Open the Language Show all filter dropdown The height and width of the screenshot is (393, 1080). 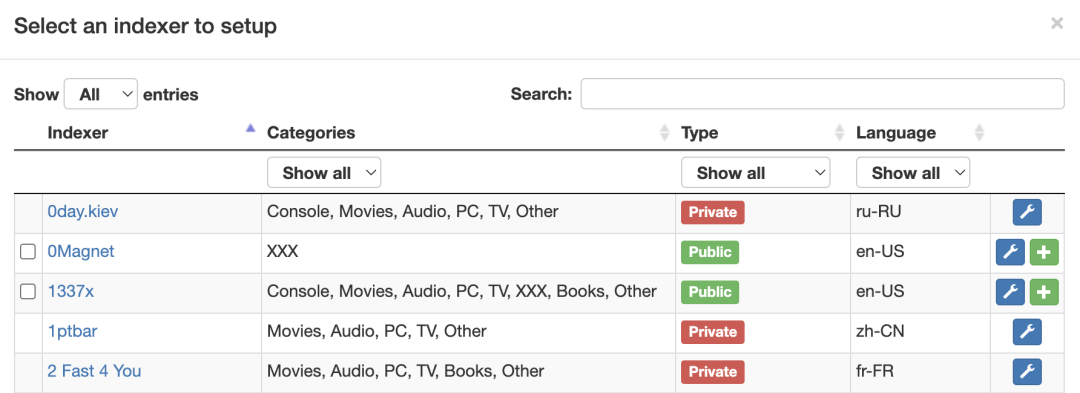[913, 173]
